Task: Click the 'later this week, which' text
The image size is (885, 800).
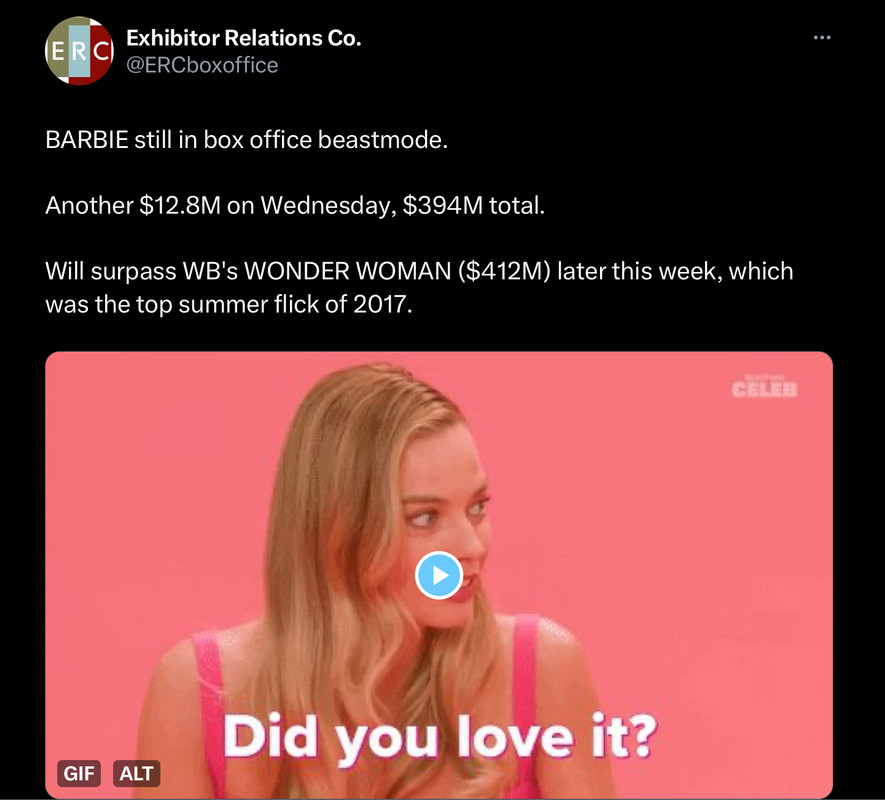Action: 675,271
